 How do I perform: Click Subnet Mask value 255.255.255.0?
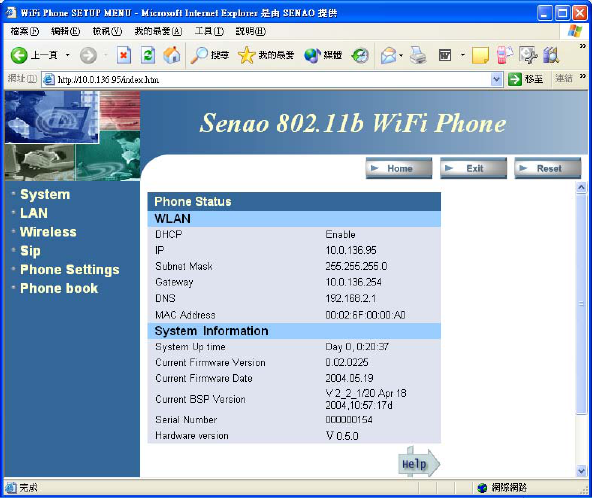click(x=356, y=266)
